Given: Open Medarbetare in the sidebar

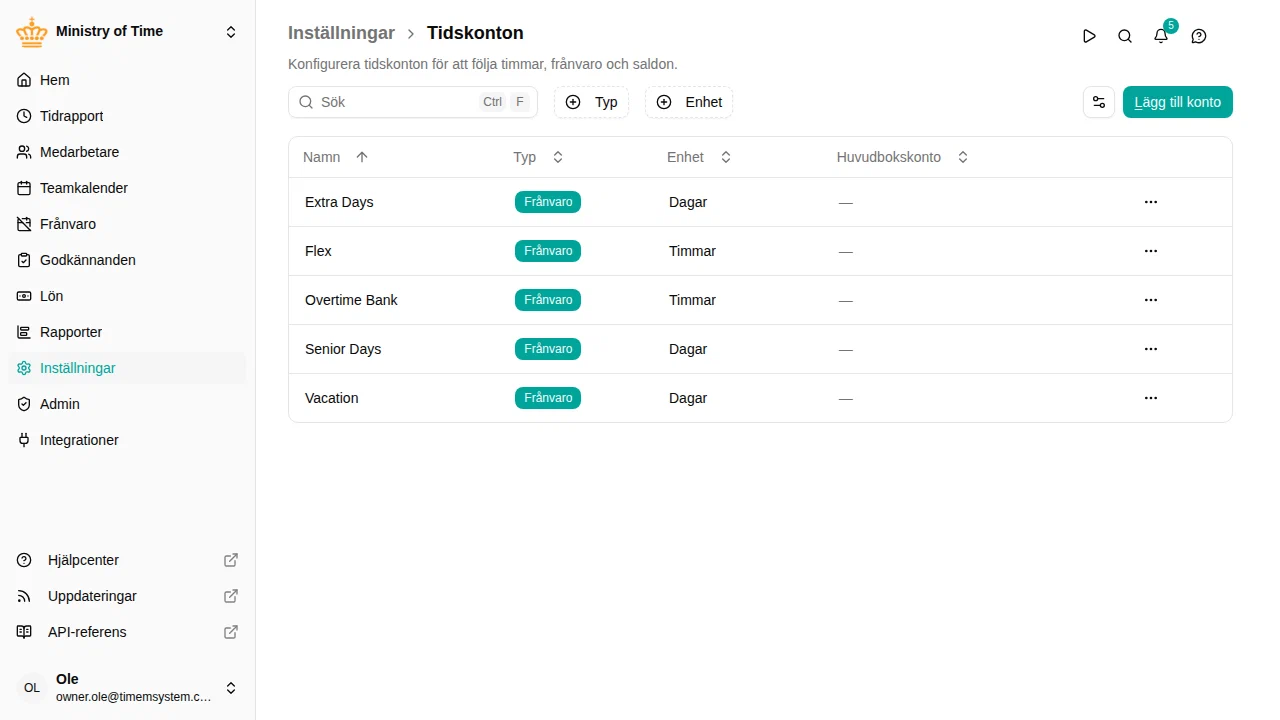Looking at the screenshot, I should (x=127, y=152).
